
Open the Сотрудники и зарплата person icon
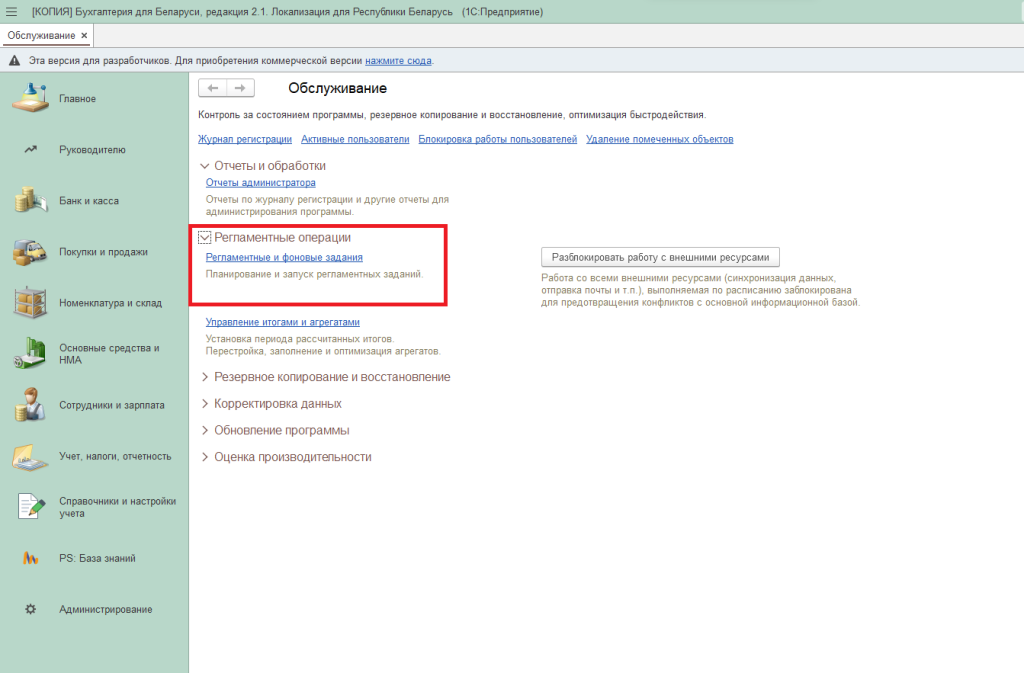(x=31, y=405)
